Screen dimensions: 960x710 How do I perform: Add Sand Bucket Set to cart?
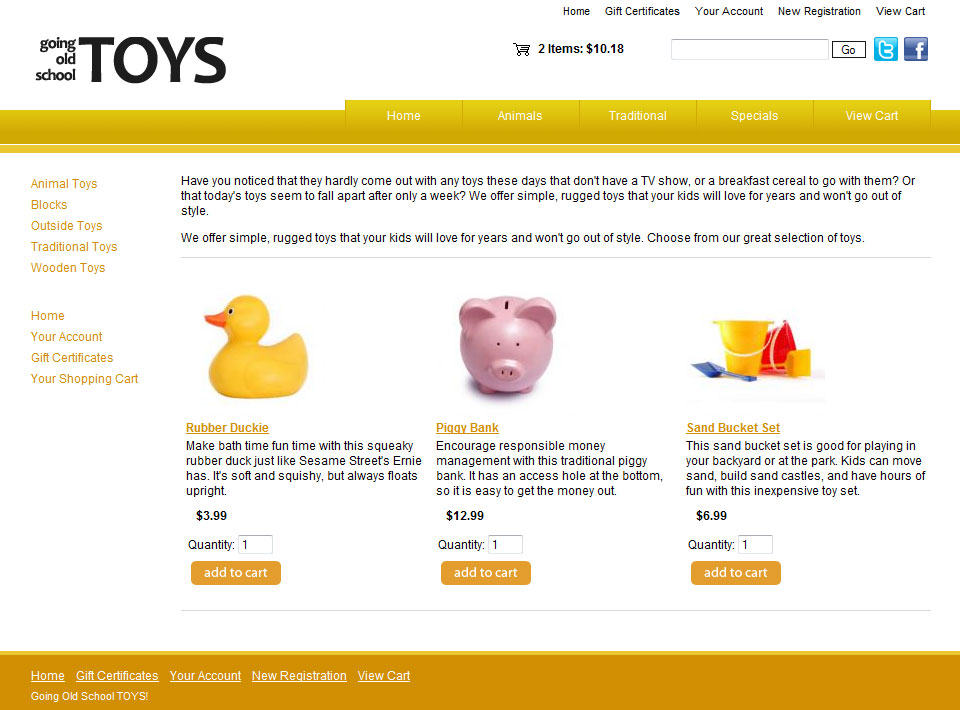click(x=735, y=573)
